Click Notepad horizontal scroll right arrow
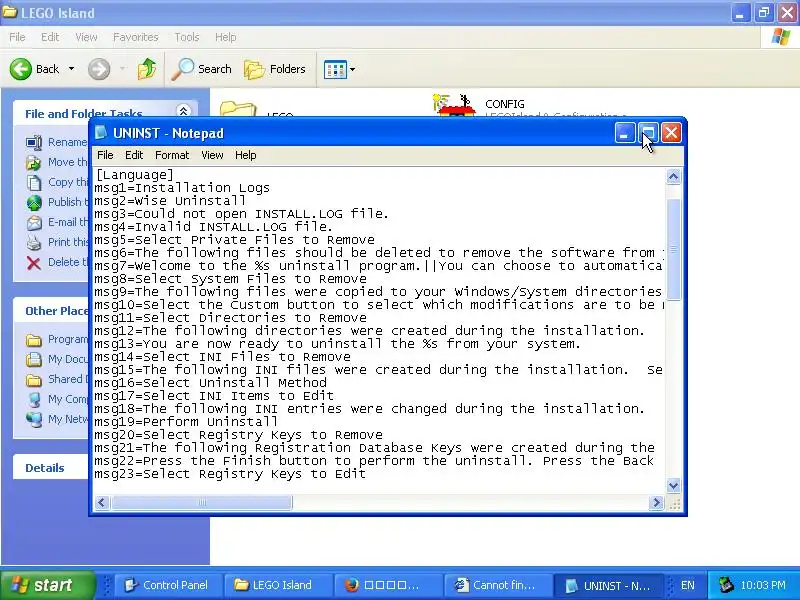 coord(656,503)
